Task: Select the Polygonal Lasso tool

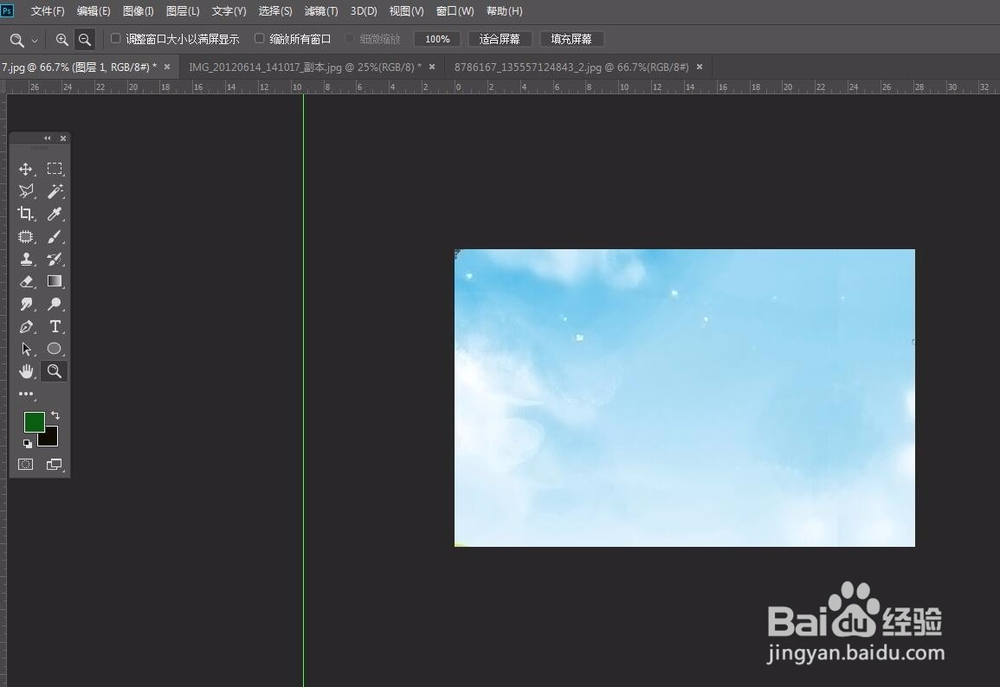Action: click(x=26, y=191)
